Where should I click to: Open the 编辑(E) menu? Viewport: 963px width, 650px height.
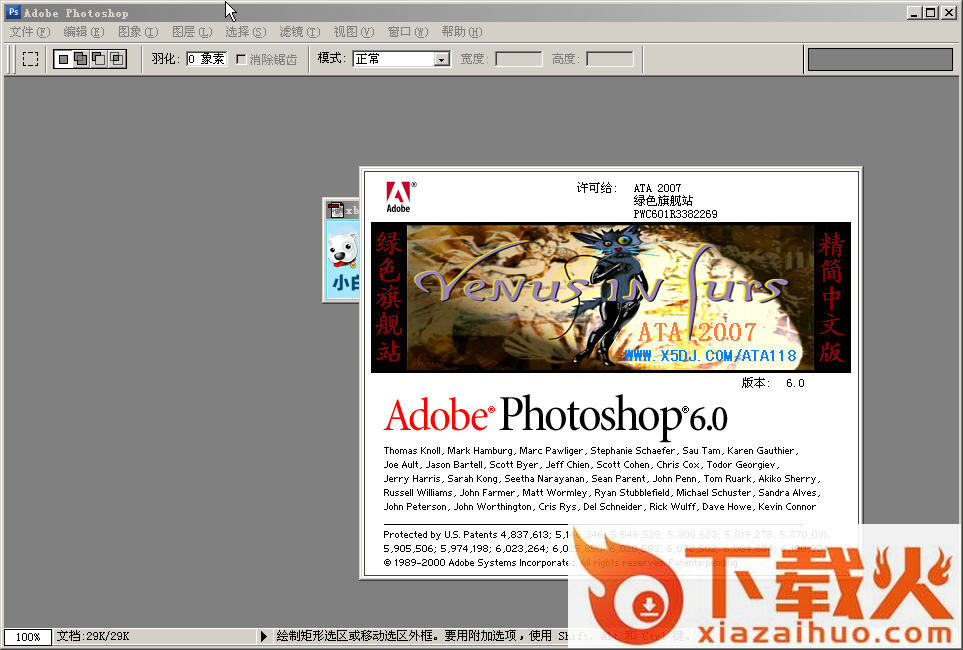coord(84,31)
